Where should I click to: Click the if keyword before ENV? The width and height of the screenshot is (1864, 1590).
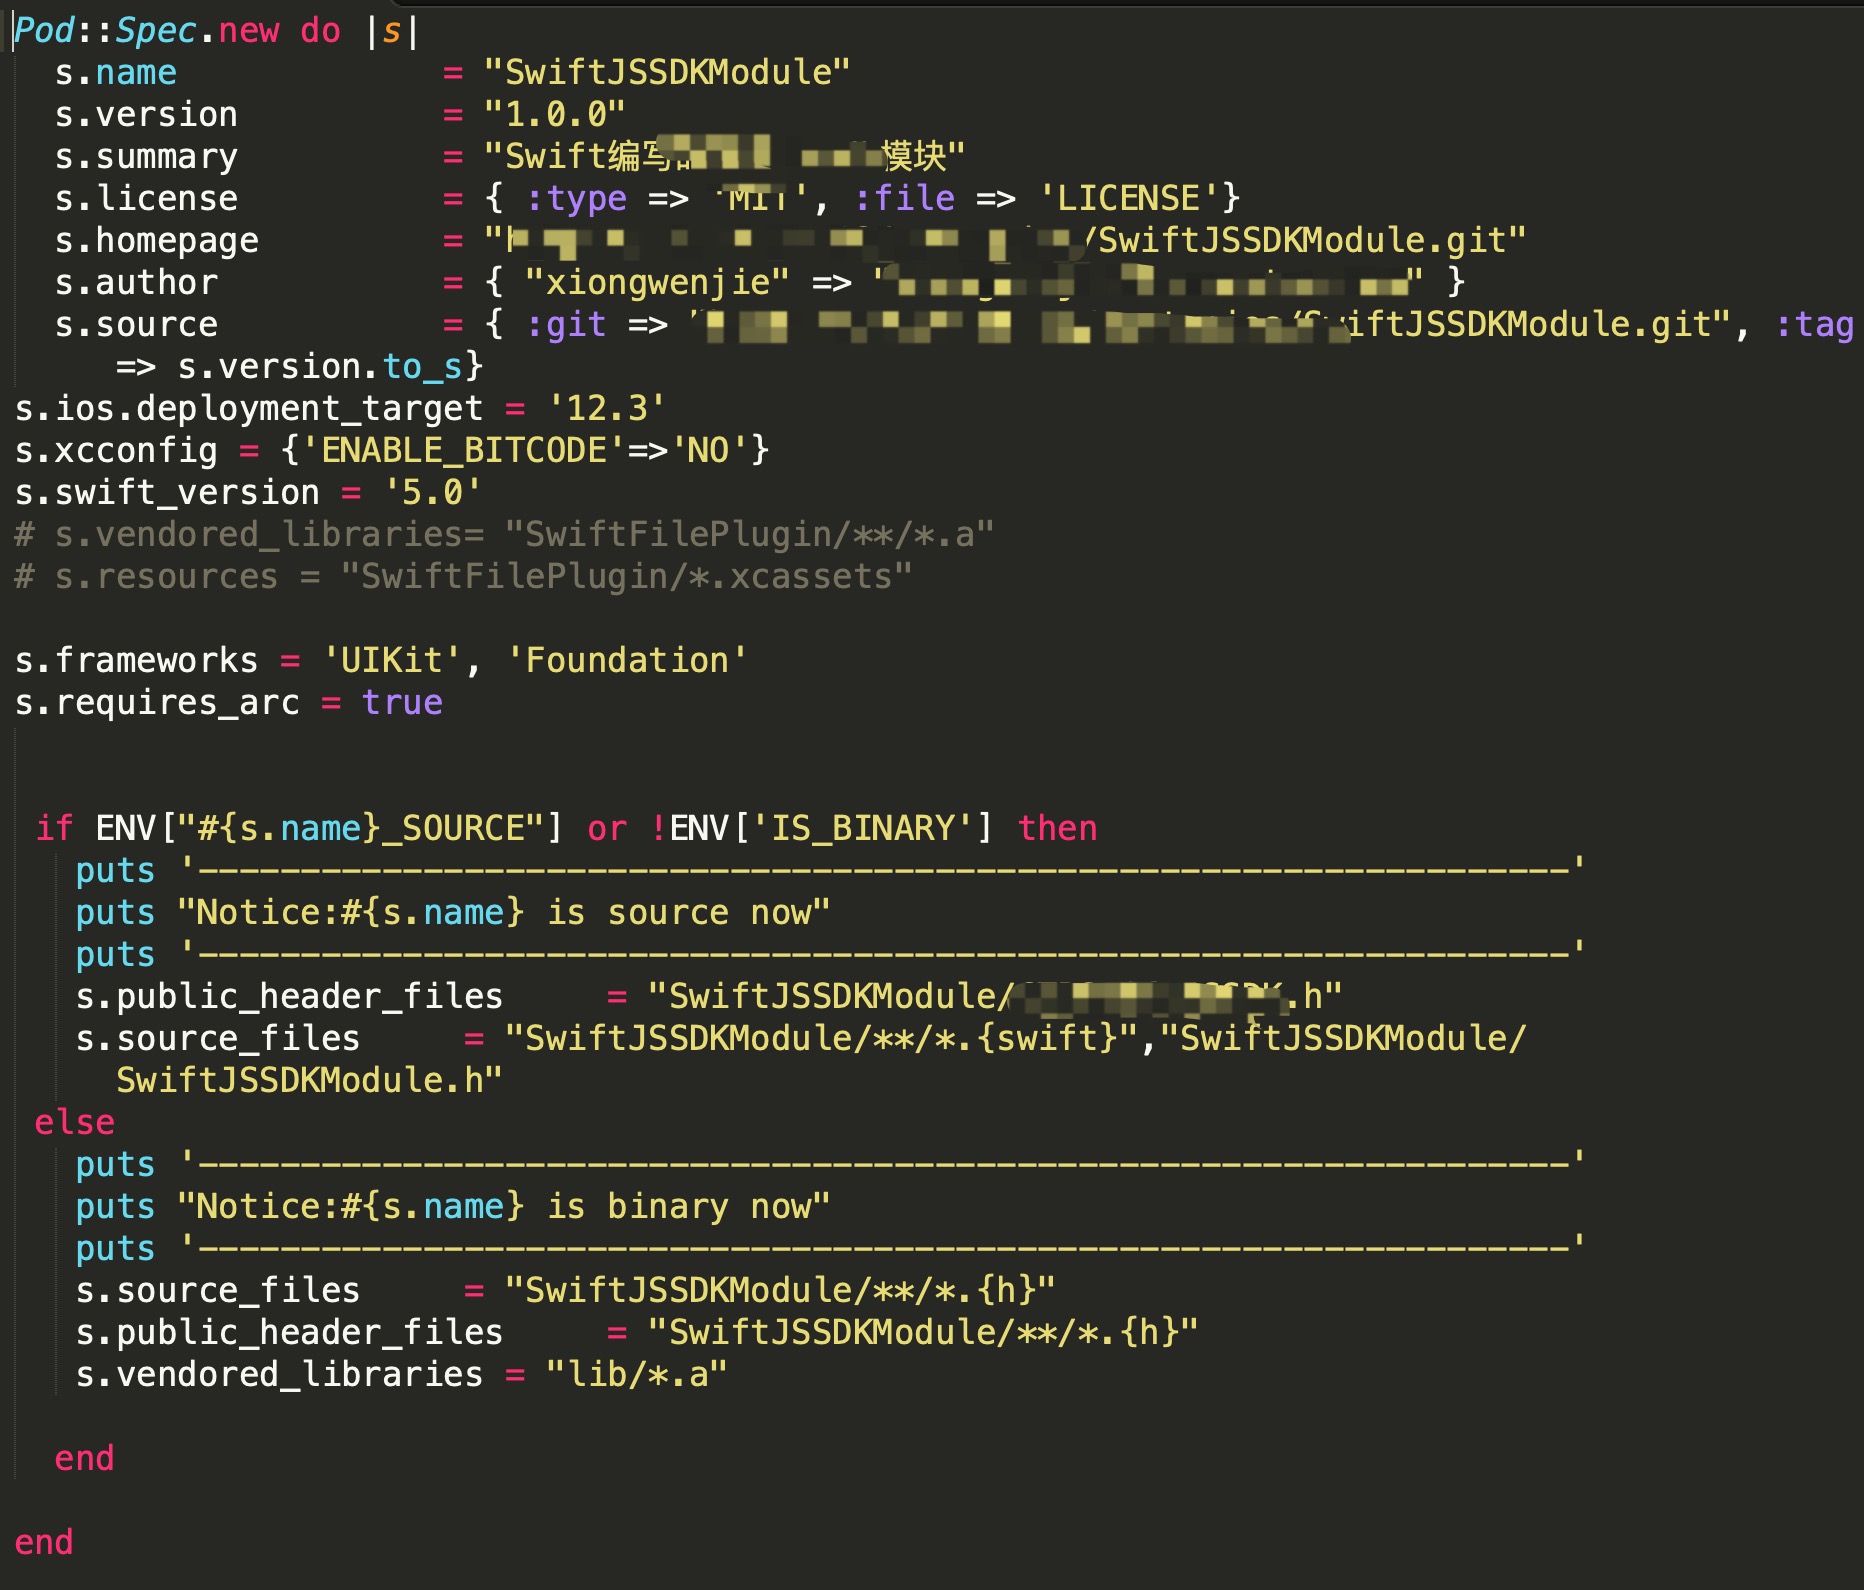pos(54,829)
